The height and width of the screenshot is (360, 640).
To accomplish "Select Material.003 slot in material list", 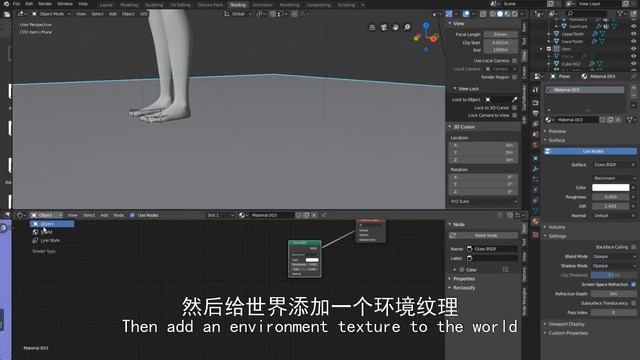I will pyautogui.click(x=585, y=89).
